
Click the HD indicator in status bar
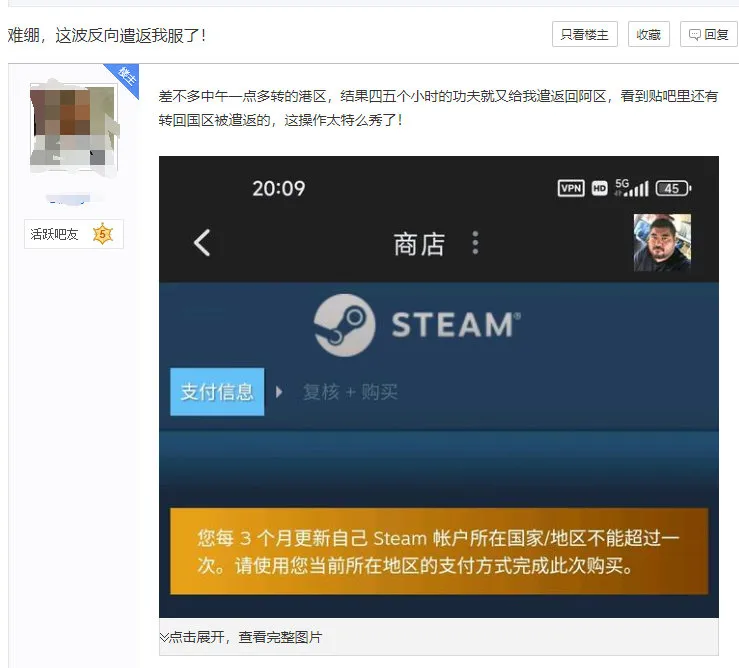click(600, 188)
